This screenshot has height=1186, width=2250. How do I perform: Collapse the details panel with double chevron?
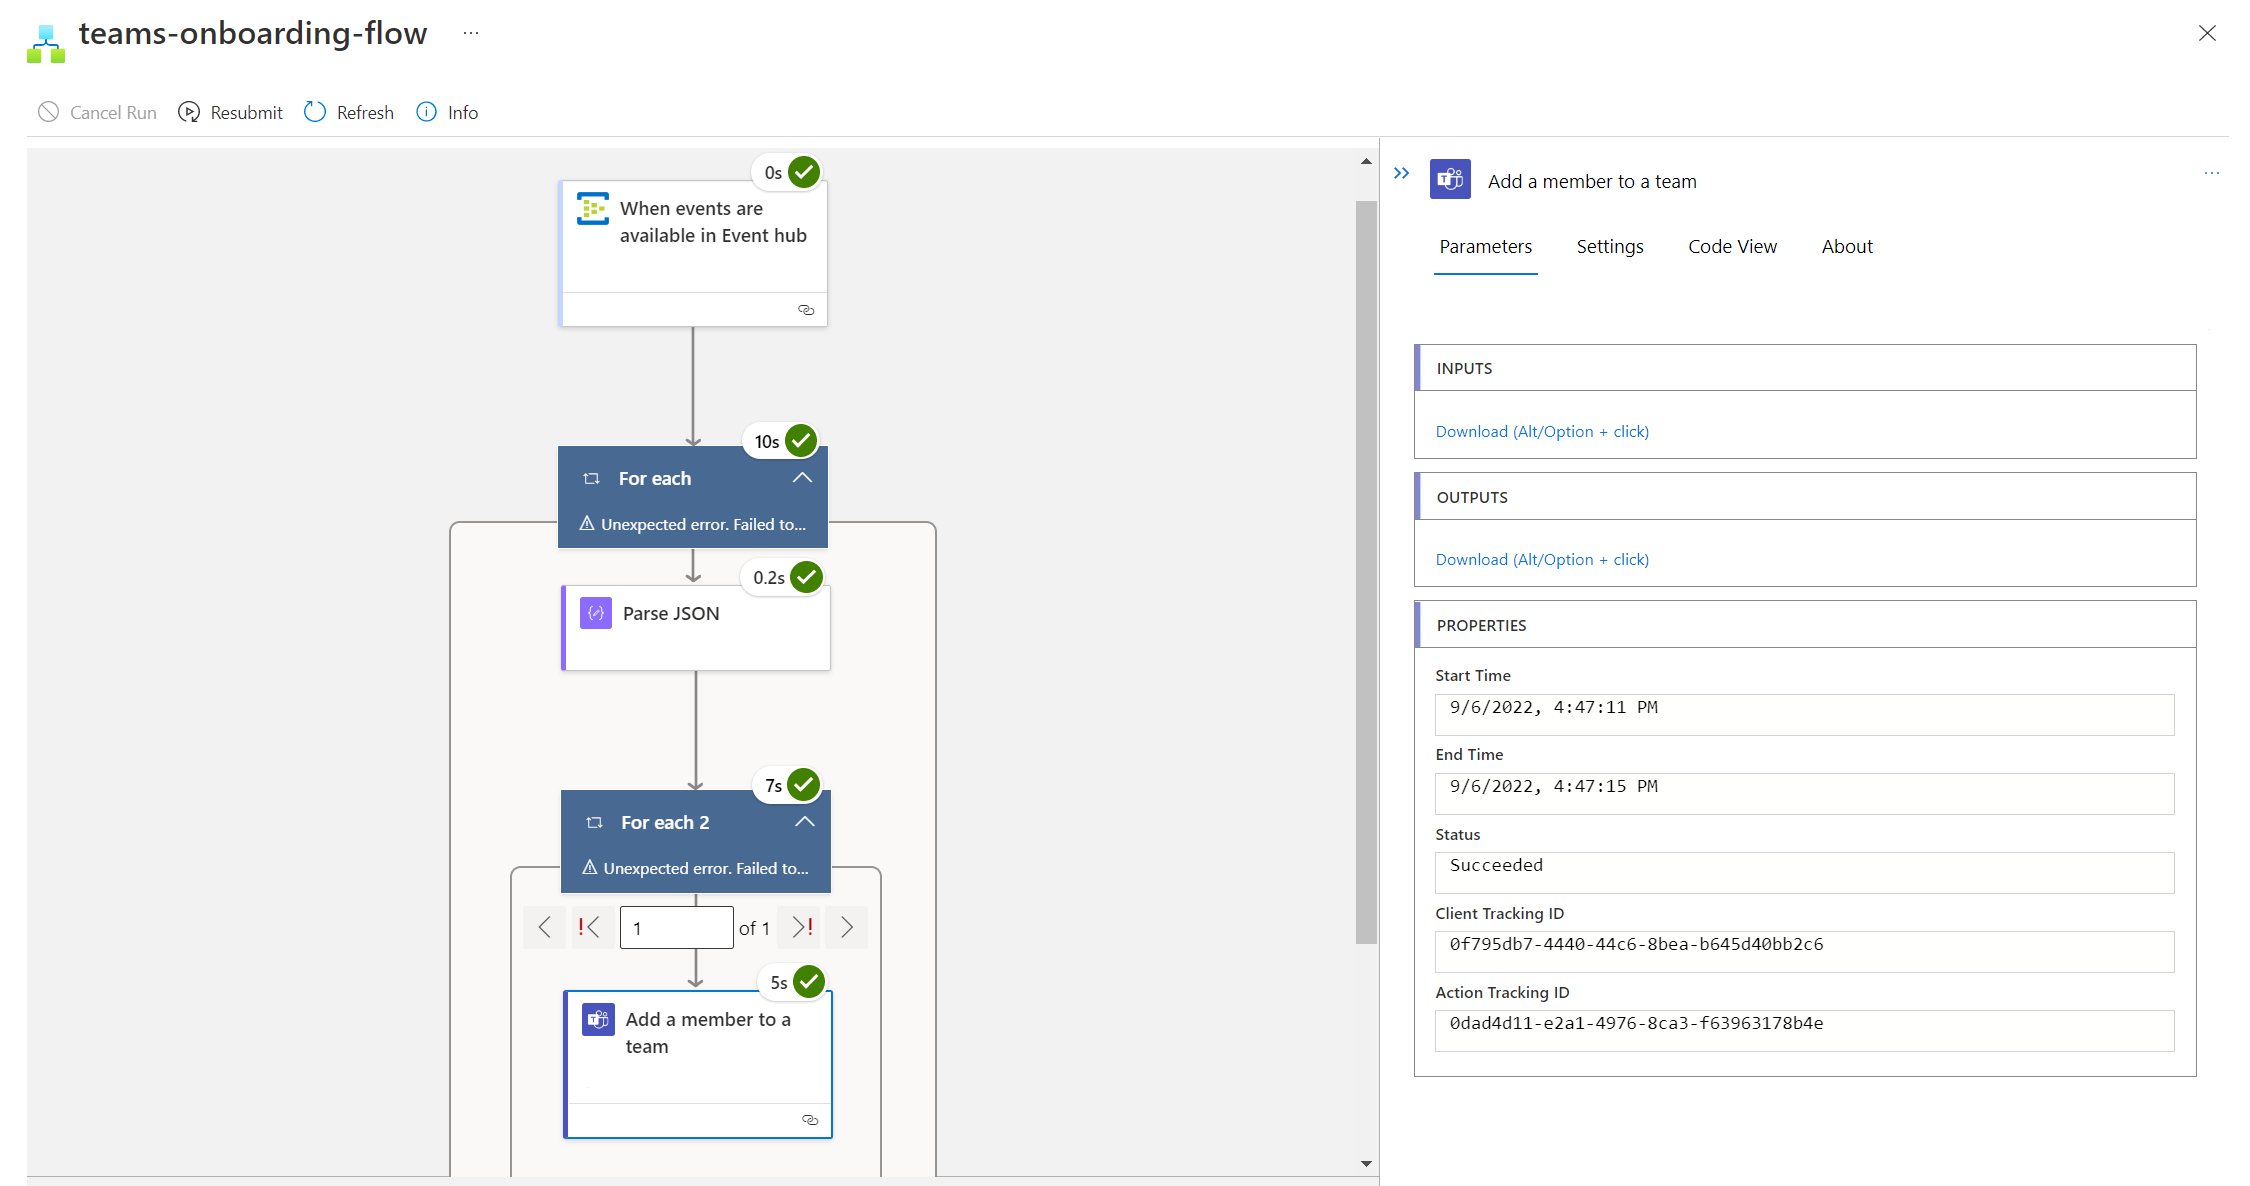[1402, 173]
